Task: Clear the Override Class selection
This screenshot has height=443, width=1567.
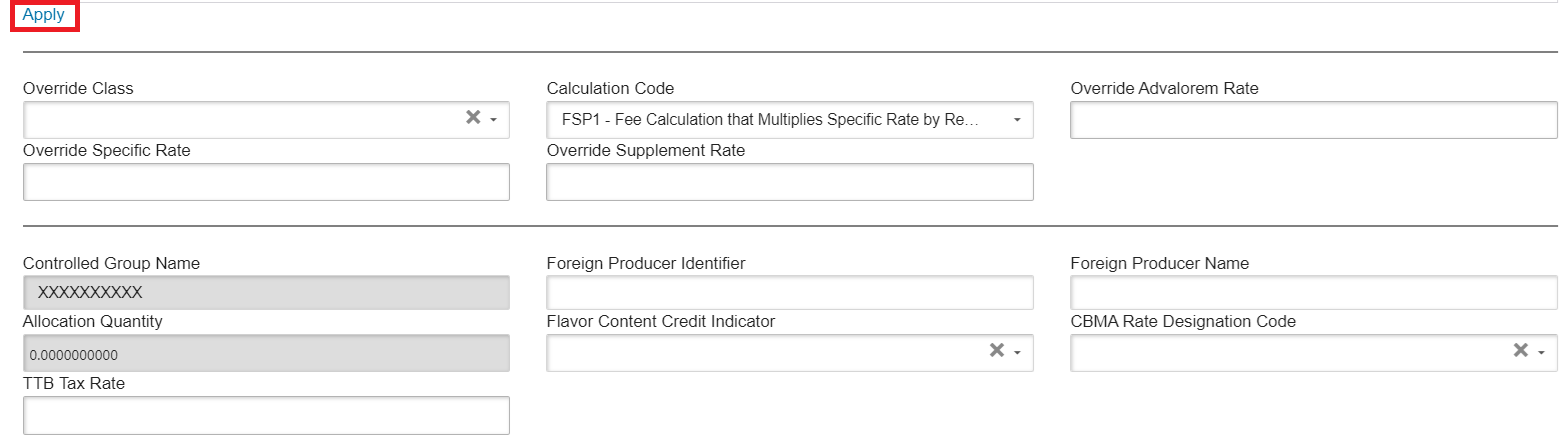Action: click(x=473, y=118)
